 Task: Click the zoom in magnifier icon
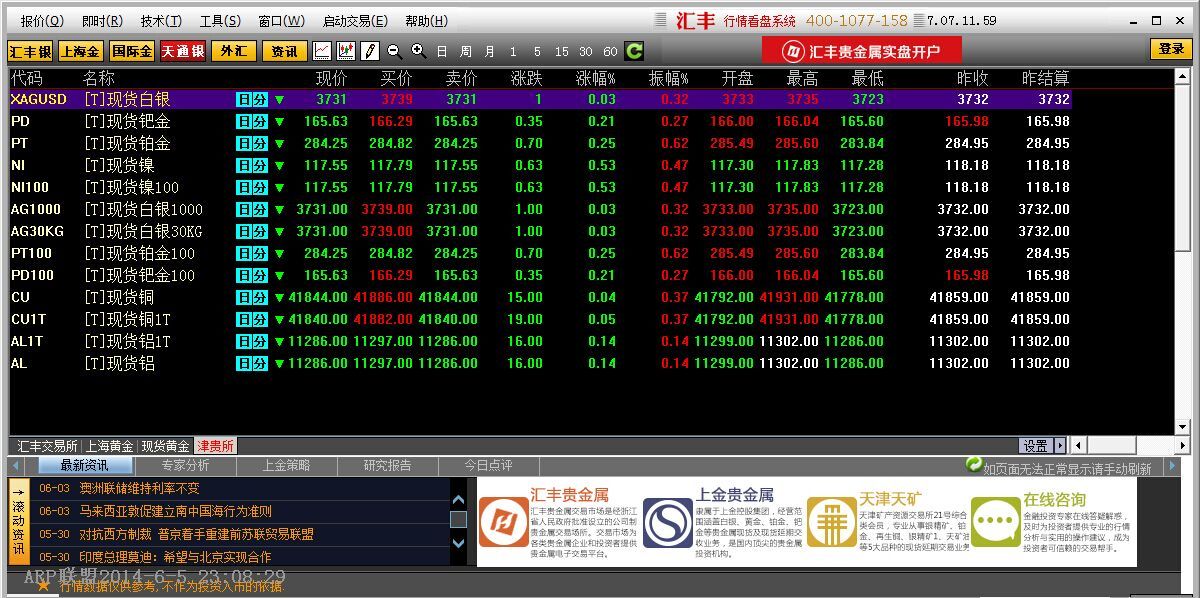click(418, 51)
